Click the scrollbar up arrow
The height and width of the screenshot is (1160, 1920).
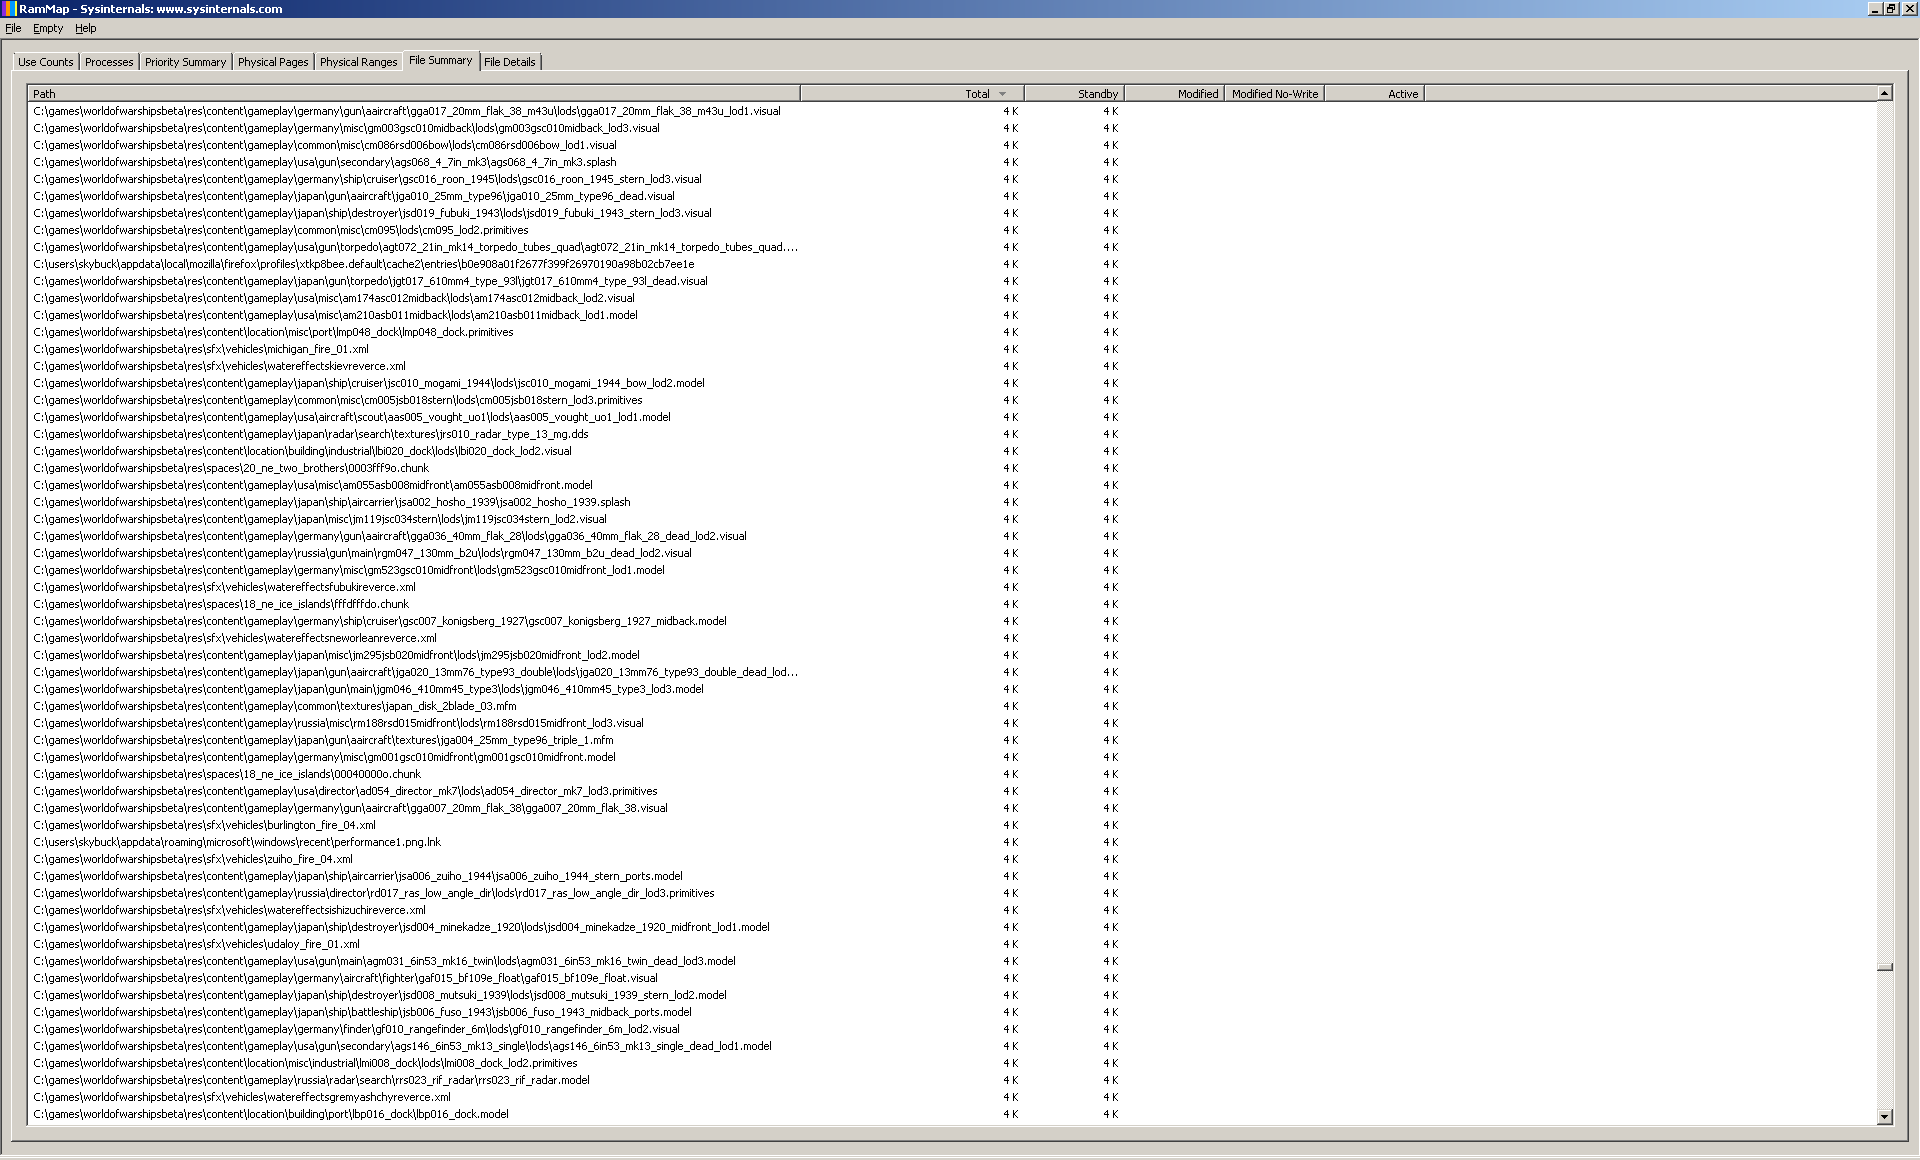point(1884,93)
